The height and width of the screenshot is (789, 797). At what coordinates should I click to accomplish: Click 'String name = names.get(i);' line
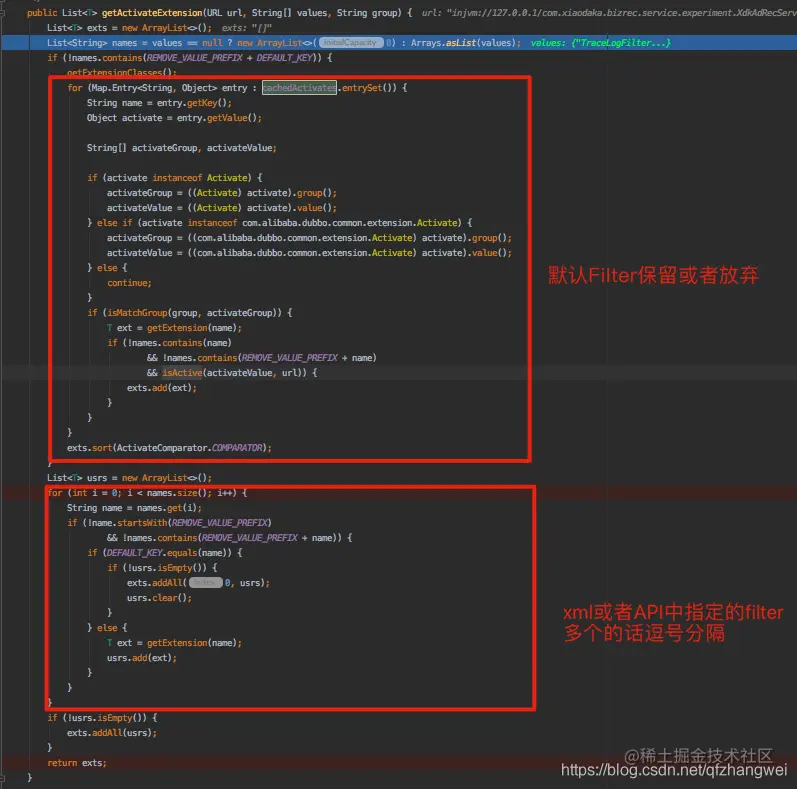(x=134, y=508)
